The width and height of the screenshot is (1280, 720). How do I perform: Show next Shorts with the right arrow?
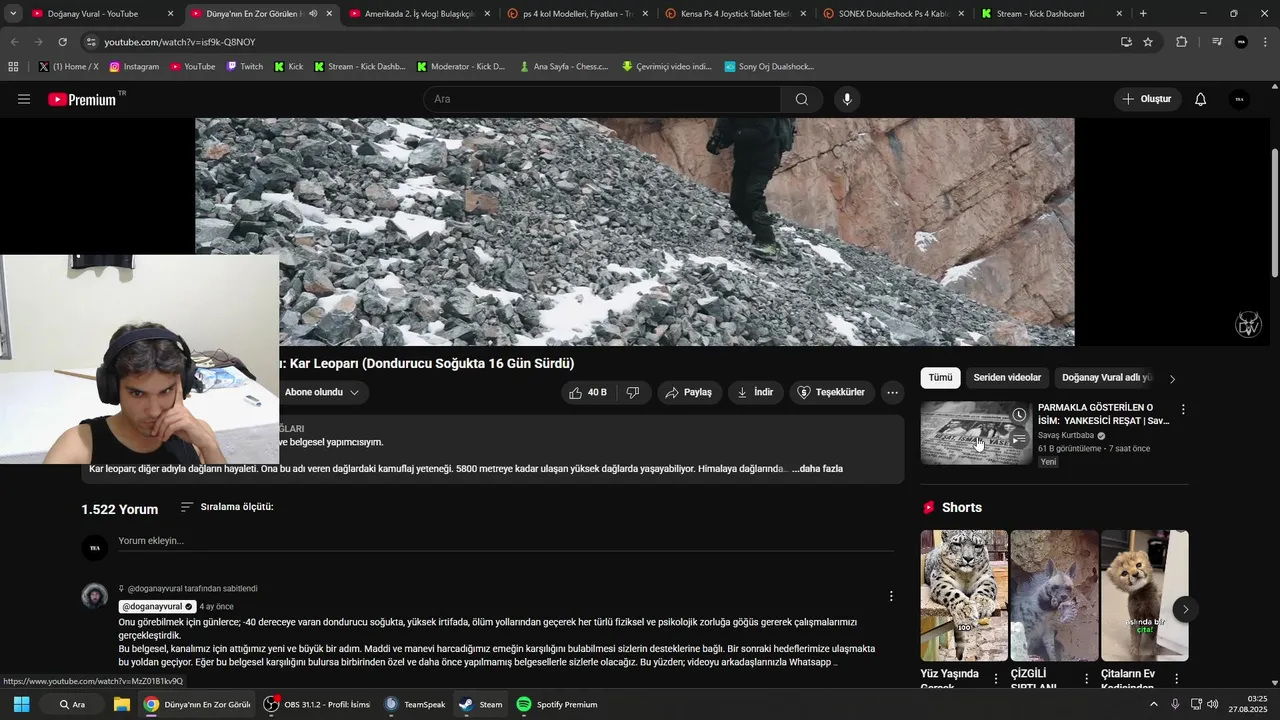pyautogui.click(x=1185, y=609)
